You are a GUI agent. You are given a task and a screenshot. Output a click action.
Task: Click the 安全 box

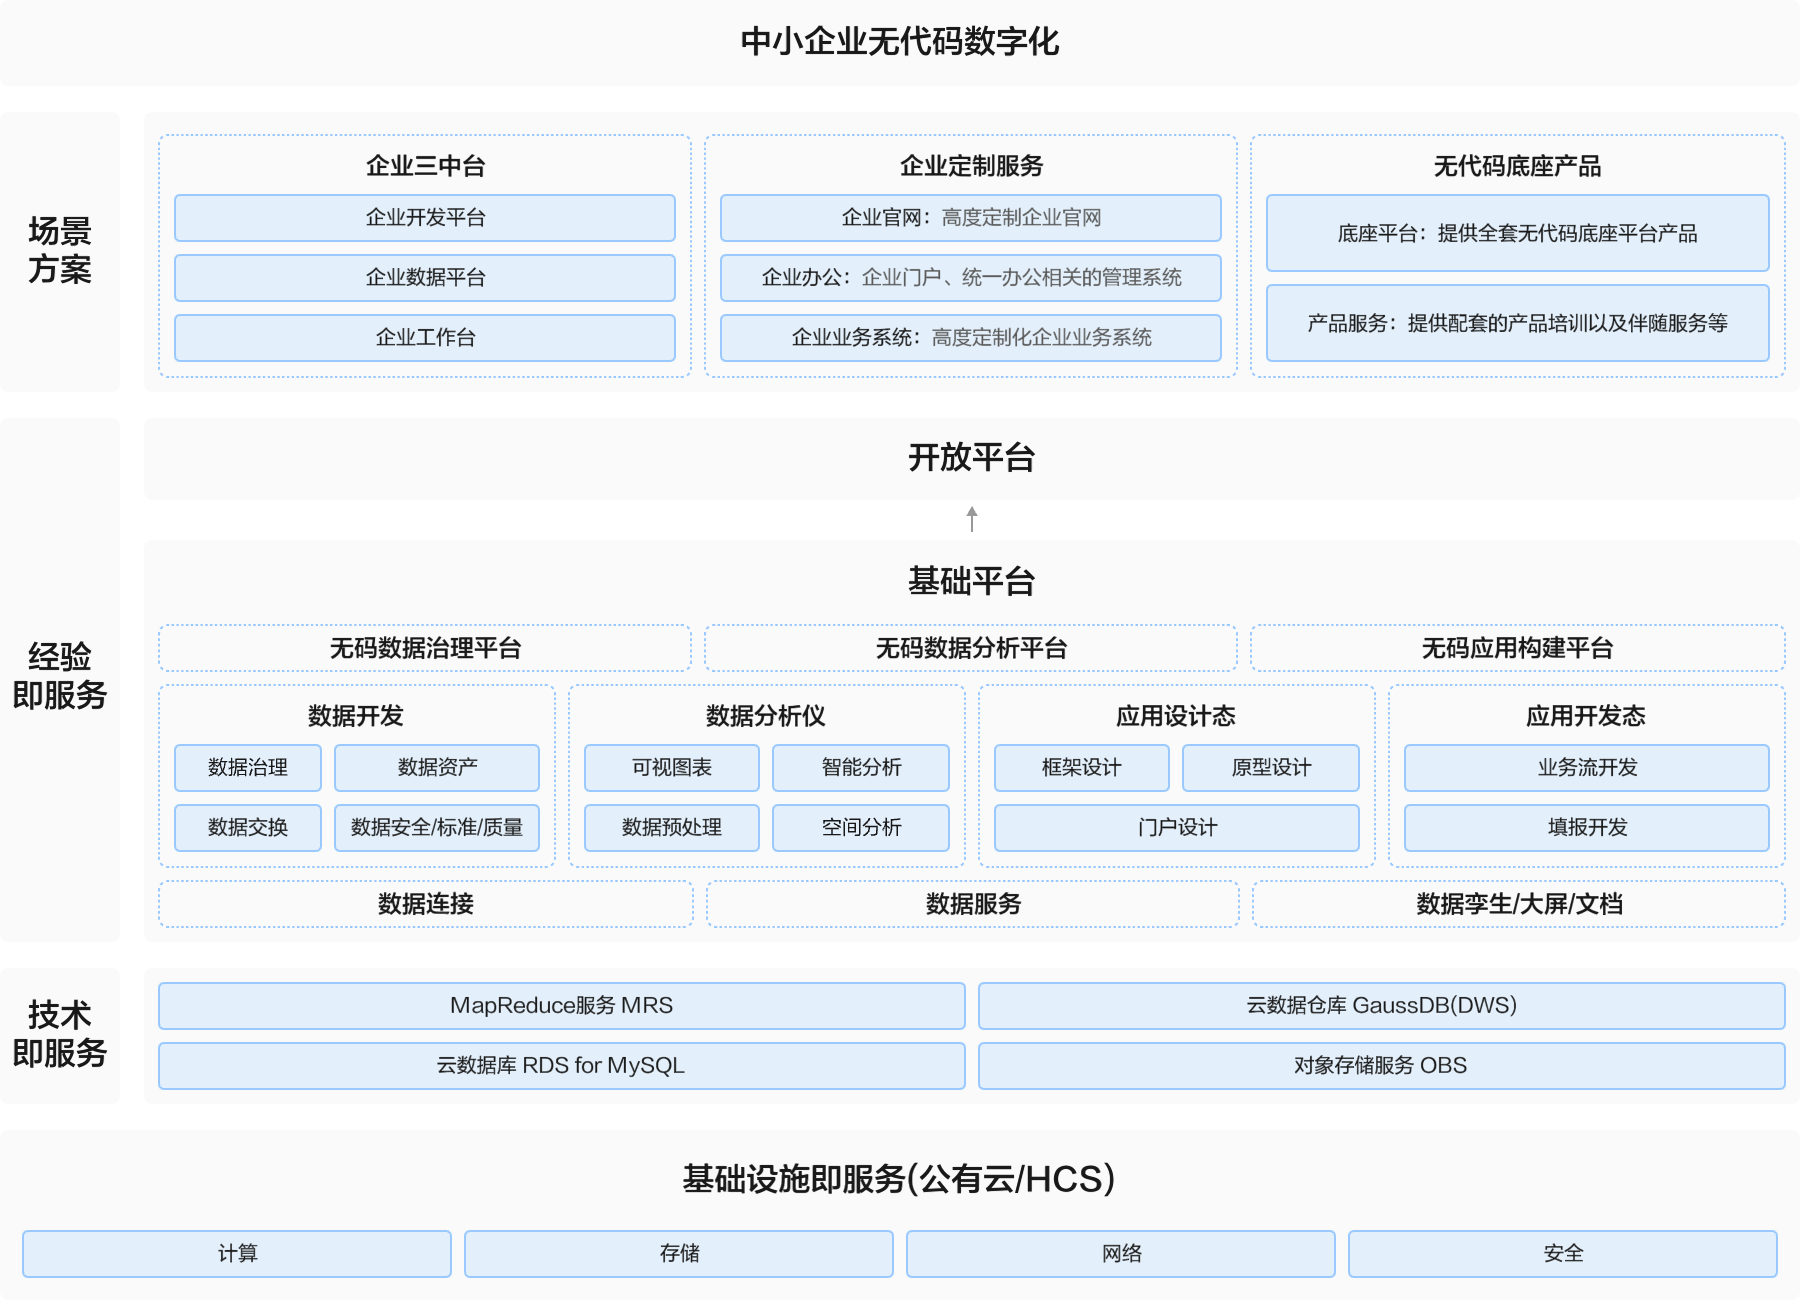point(1563,1254)
